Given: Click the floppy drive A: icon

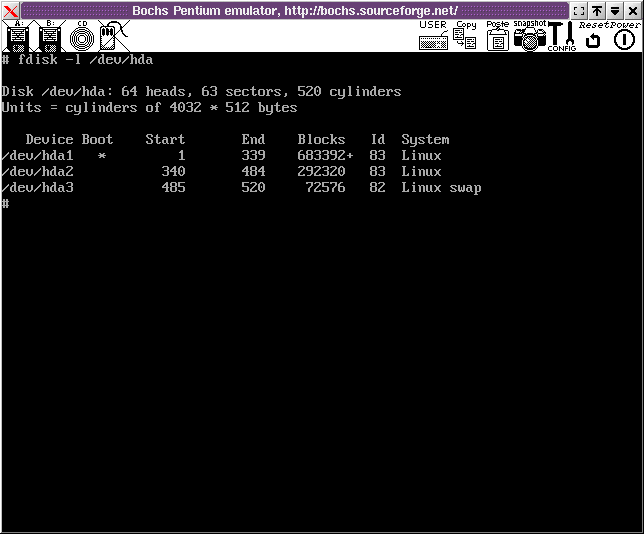Looking at the screenshot, I should tap(16, 37).
